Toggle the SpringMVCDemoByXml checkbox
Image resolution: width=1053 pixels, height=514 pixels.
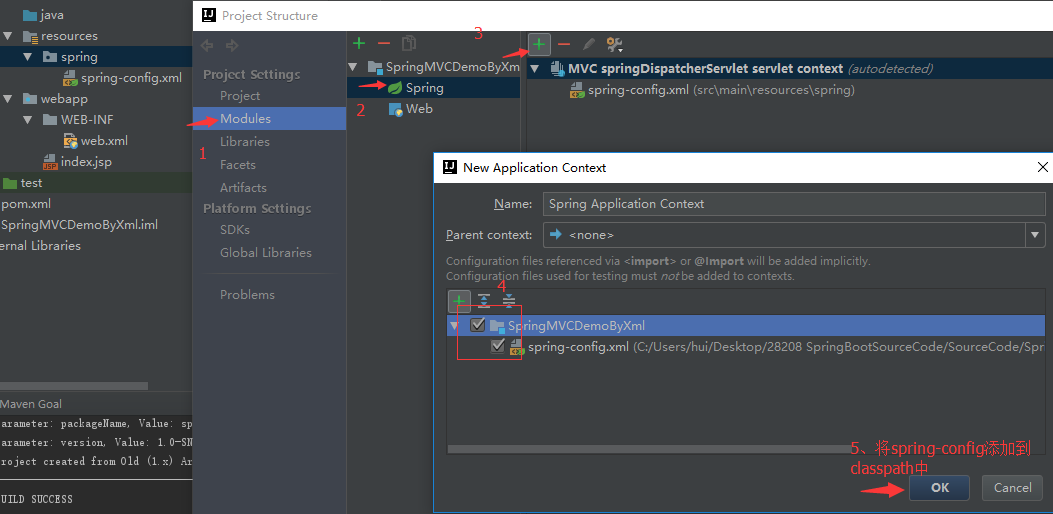[x=477, y=325]
